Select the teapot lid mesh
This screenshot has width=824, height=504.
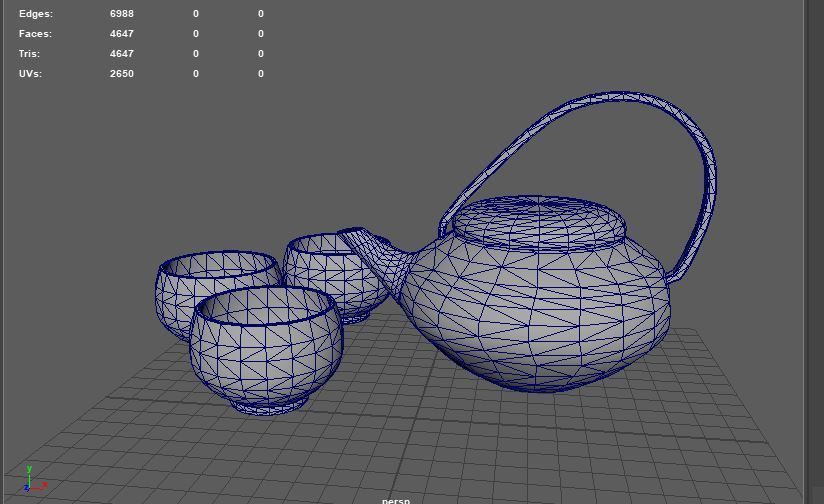pos(539,221)
